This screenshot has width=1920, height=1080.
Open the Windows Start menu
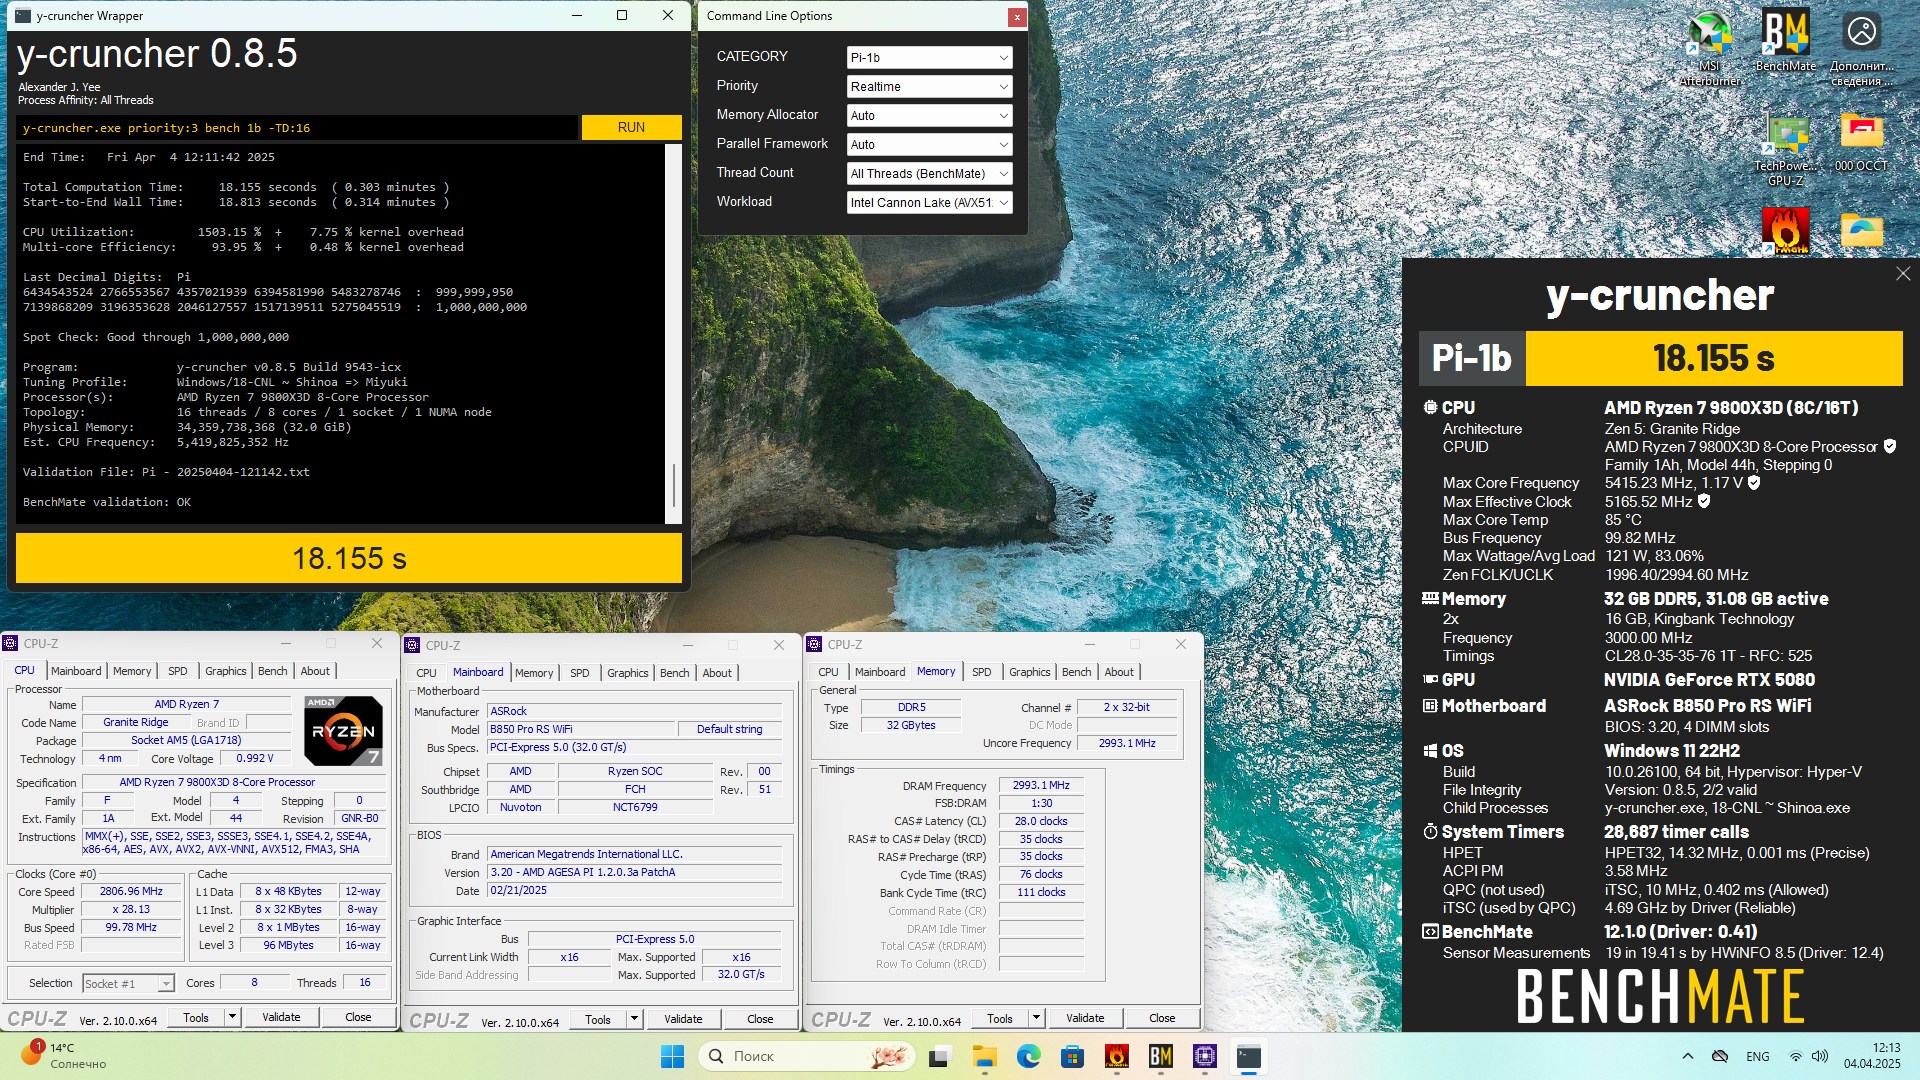coord(673,1056)
